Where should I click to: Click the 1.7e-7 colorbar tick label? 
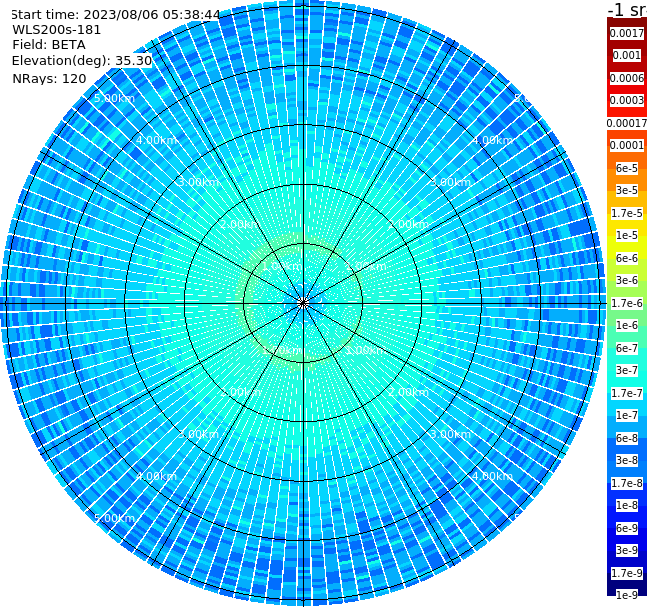point(627,393)
